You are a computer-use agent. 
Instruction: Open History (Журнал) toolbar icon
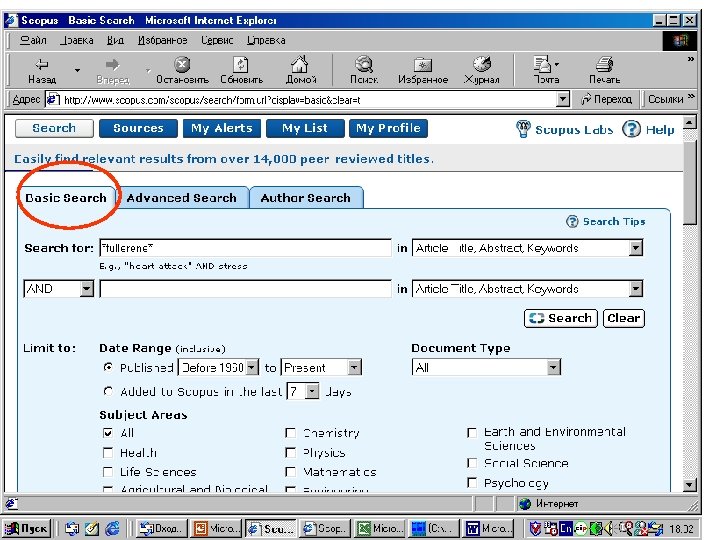482,70
